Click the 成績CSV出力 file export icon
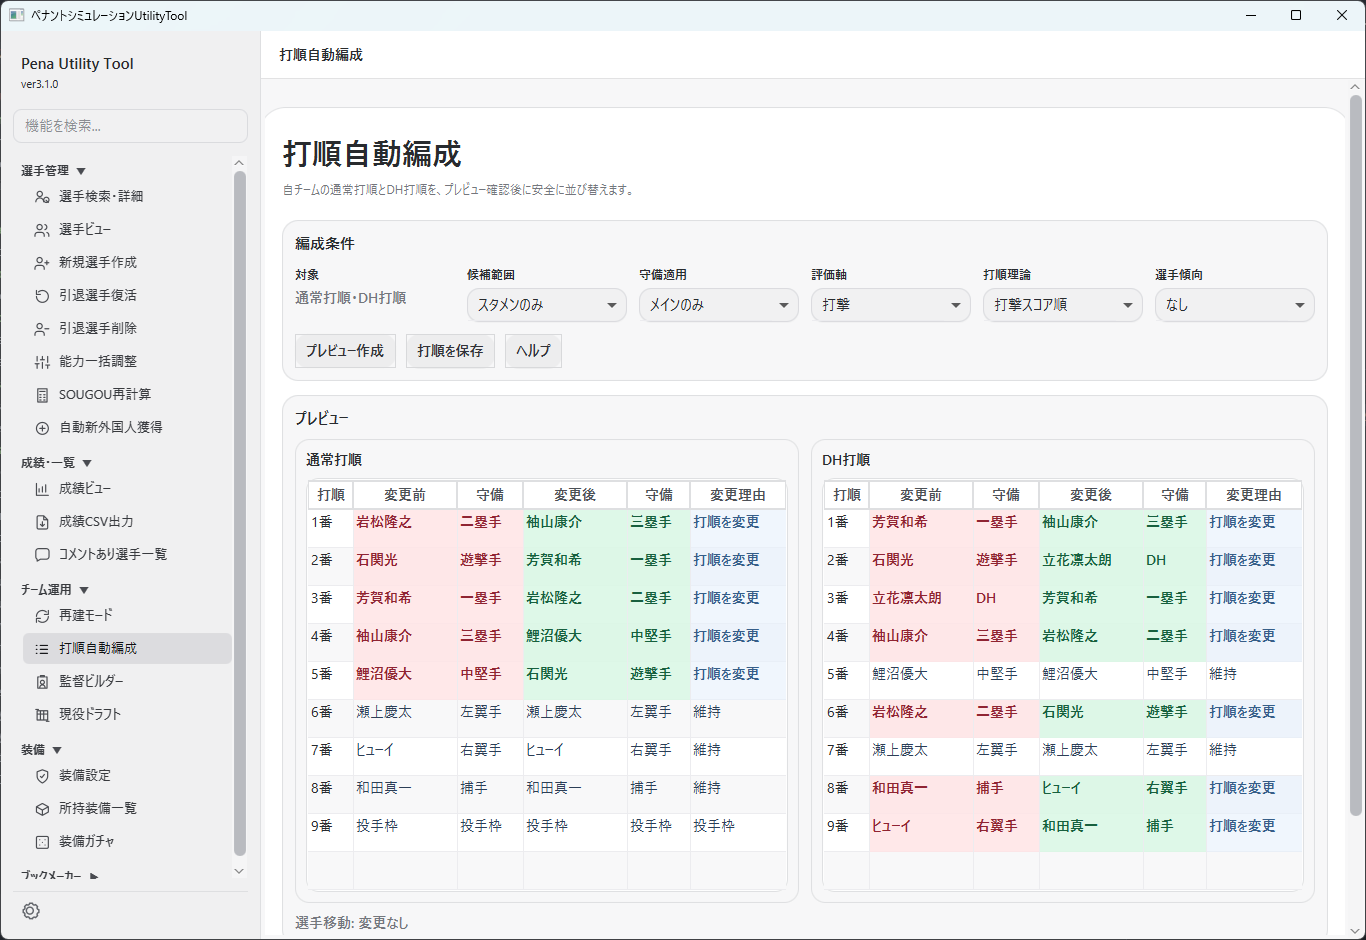 coord(42,522)
